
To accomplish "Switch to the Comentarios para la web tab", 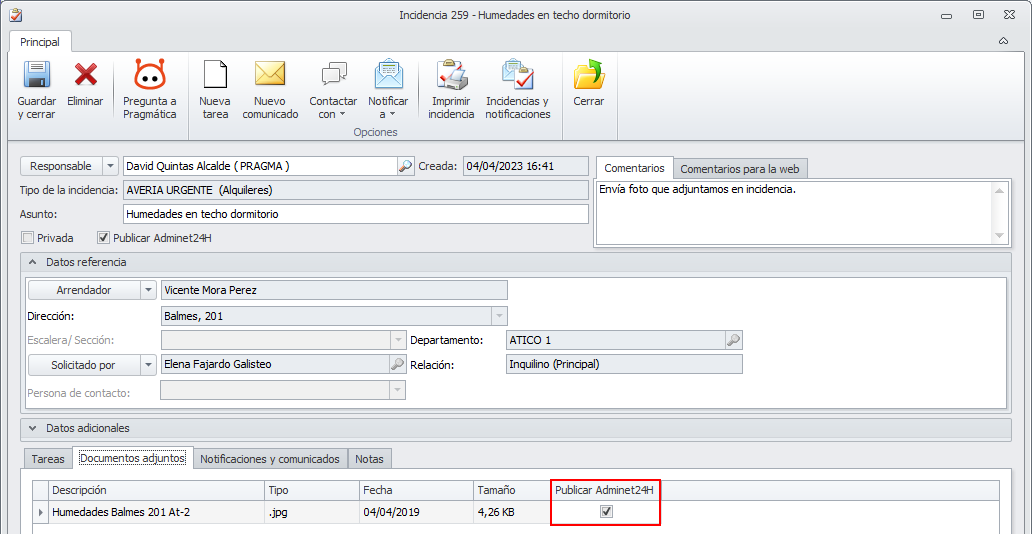I will pyautogui.click(x=740, y=169).
